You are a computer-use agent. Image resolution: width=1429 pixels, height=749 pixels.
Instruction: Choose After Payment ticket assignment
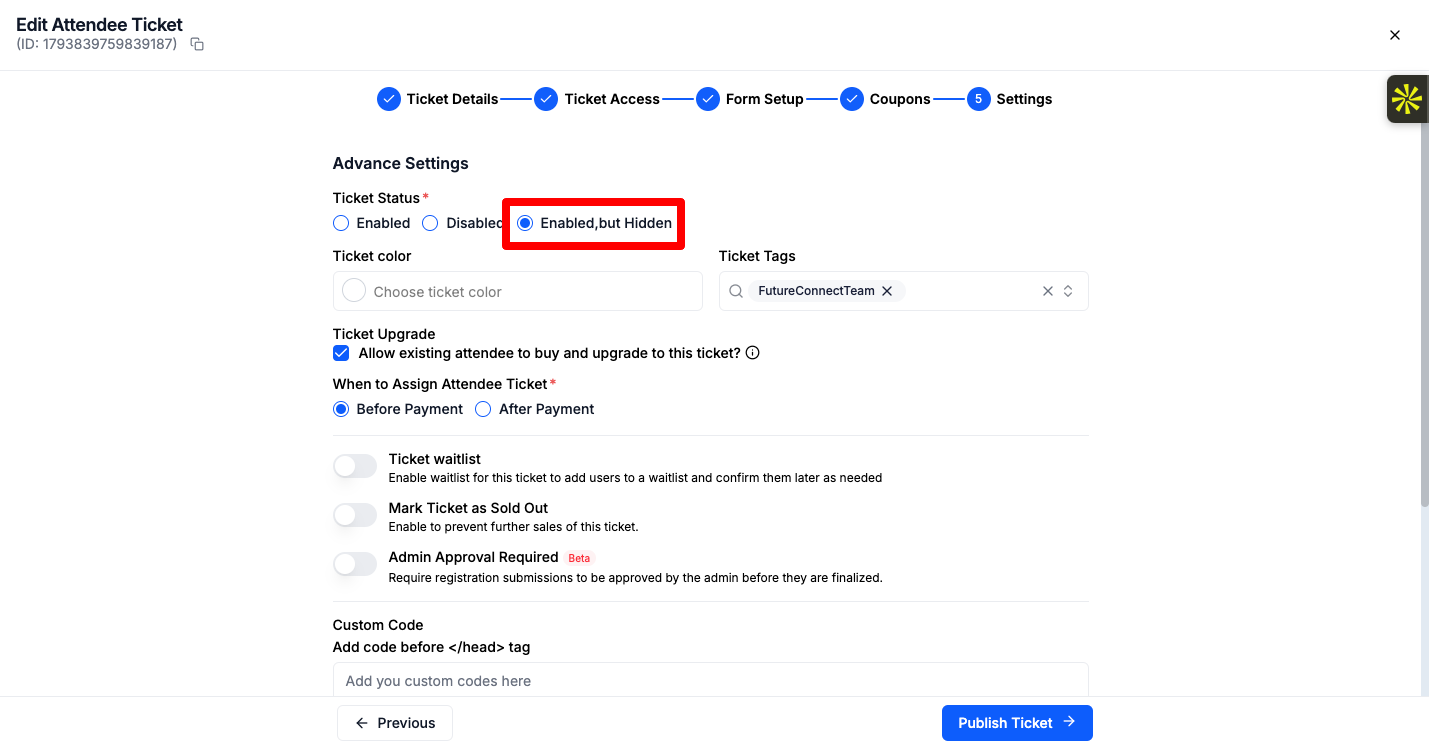[483, 409]
